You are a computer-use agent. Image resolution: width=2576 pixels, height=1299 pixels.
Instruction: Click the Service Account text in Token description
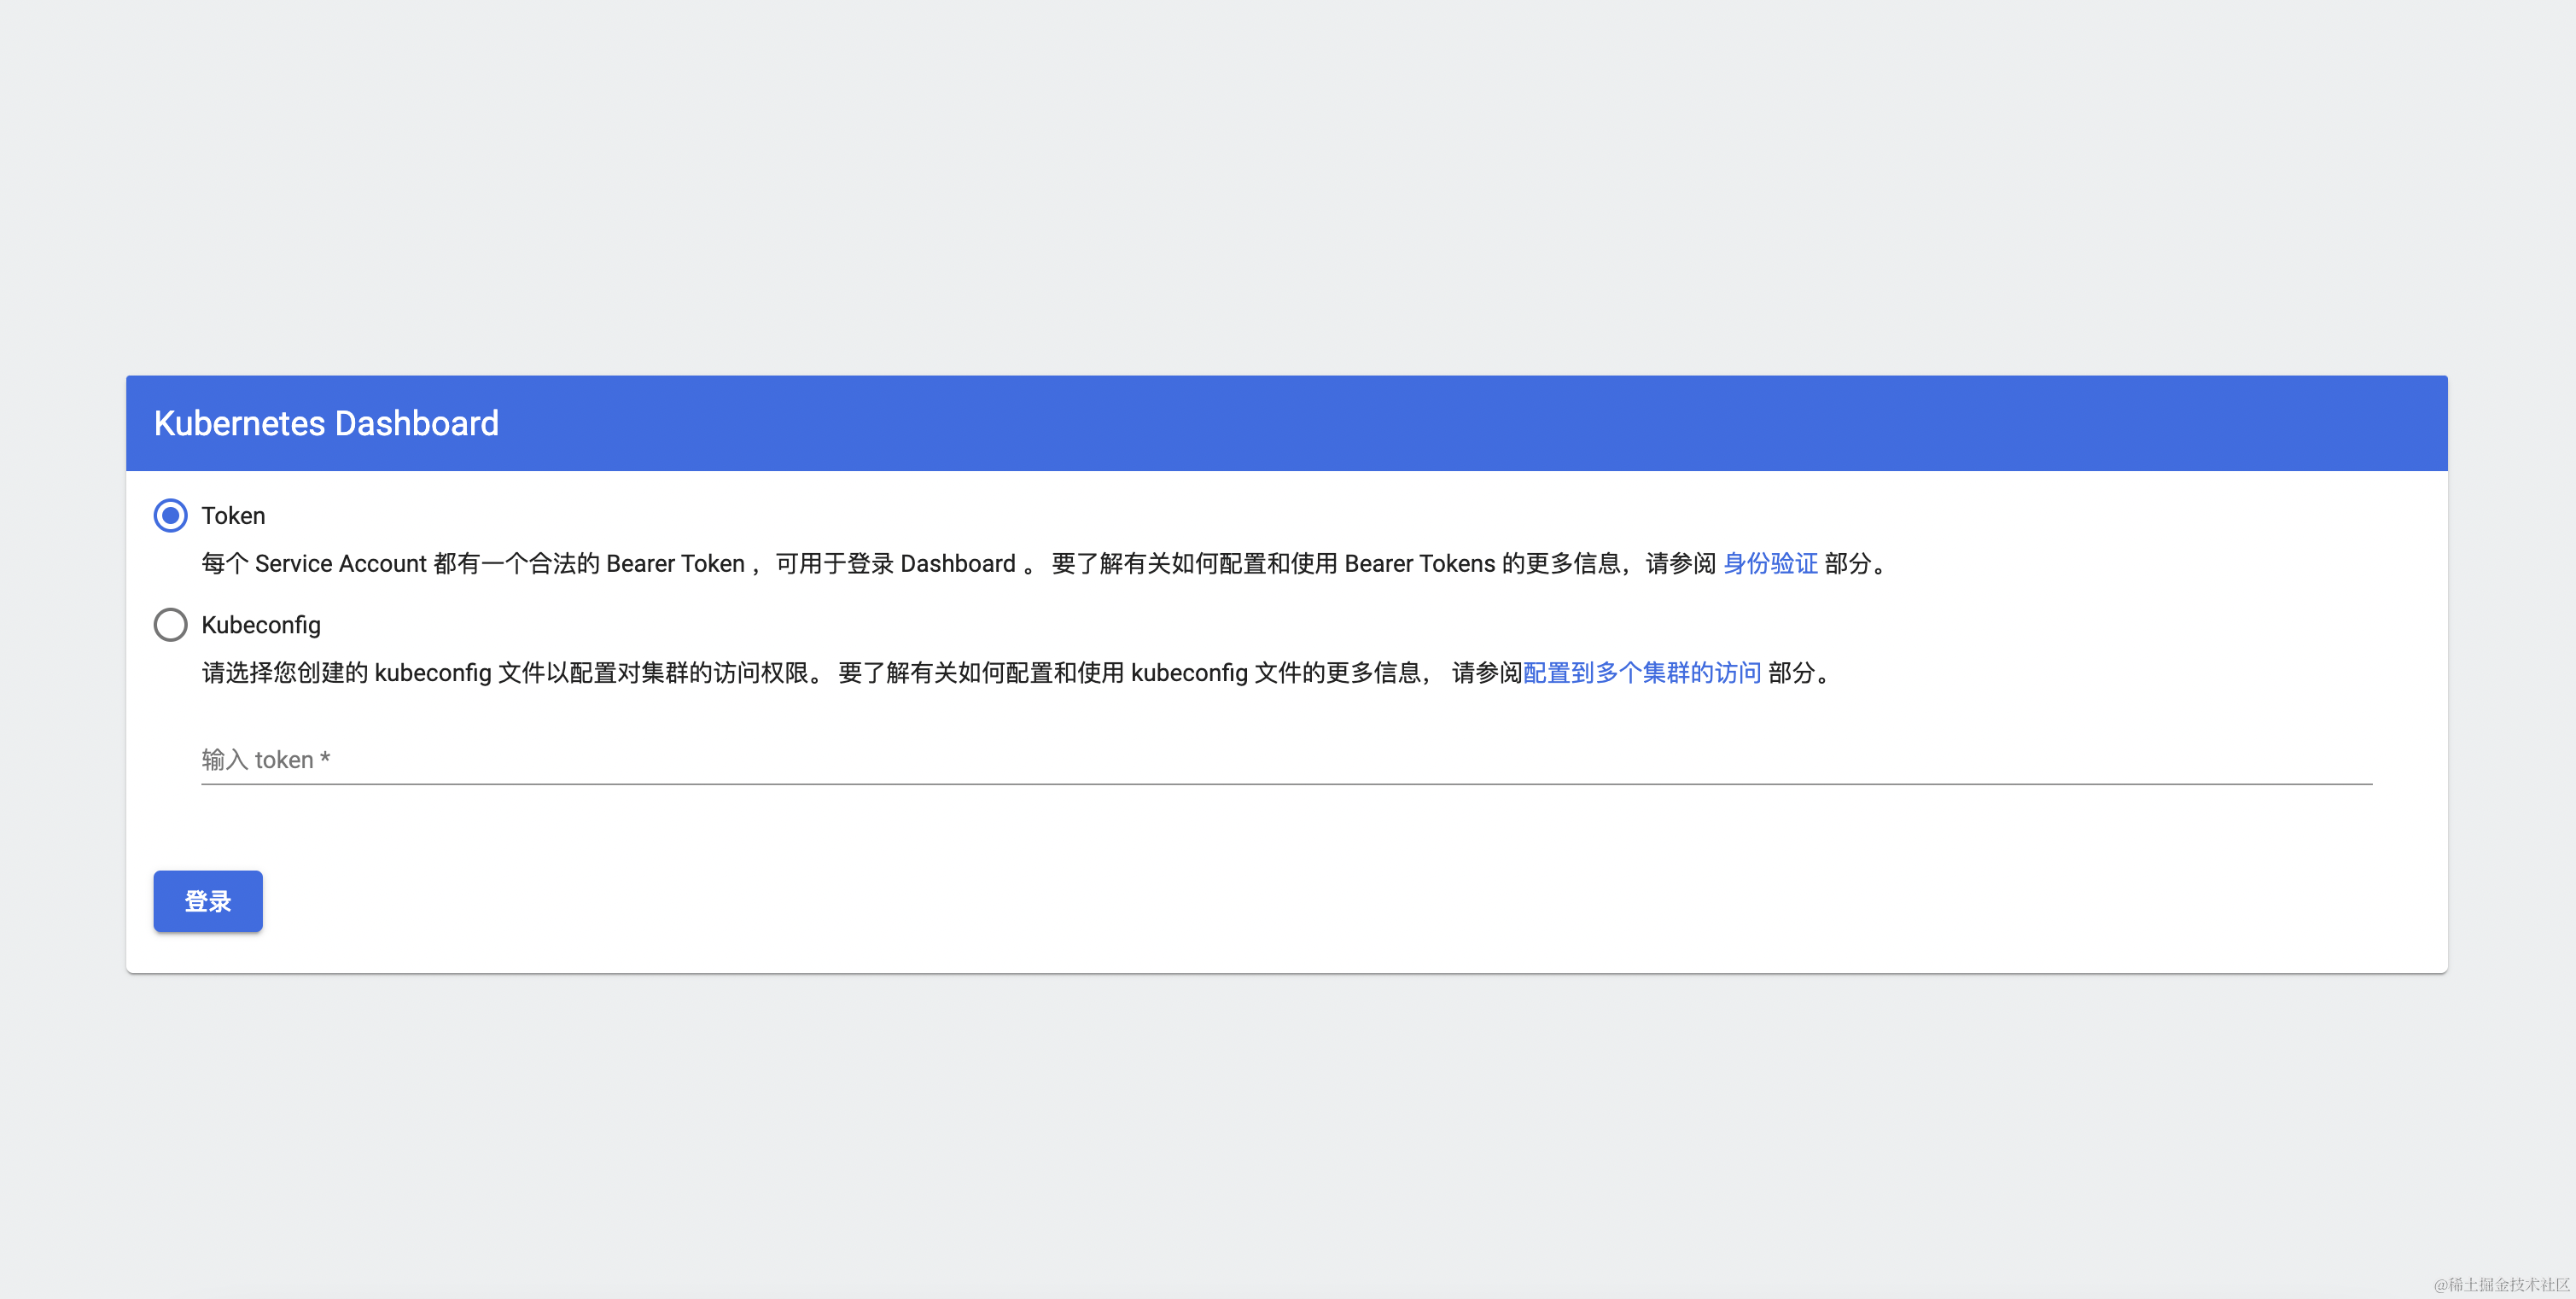tap(340, 563)
